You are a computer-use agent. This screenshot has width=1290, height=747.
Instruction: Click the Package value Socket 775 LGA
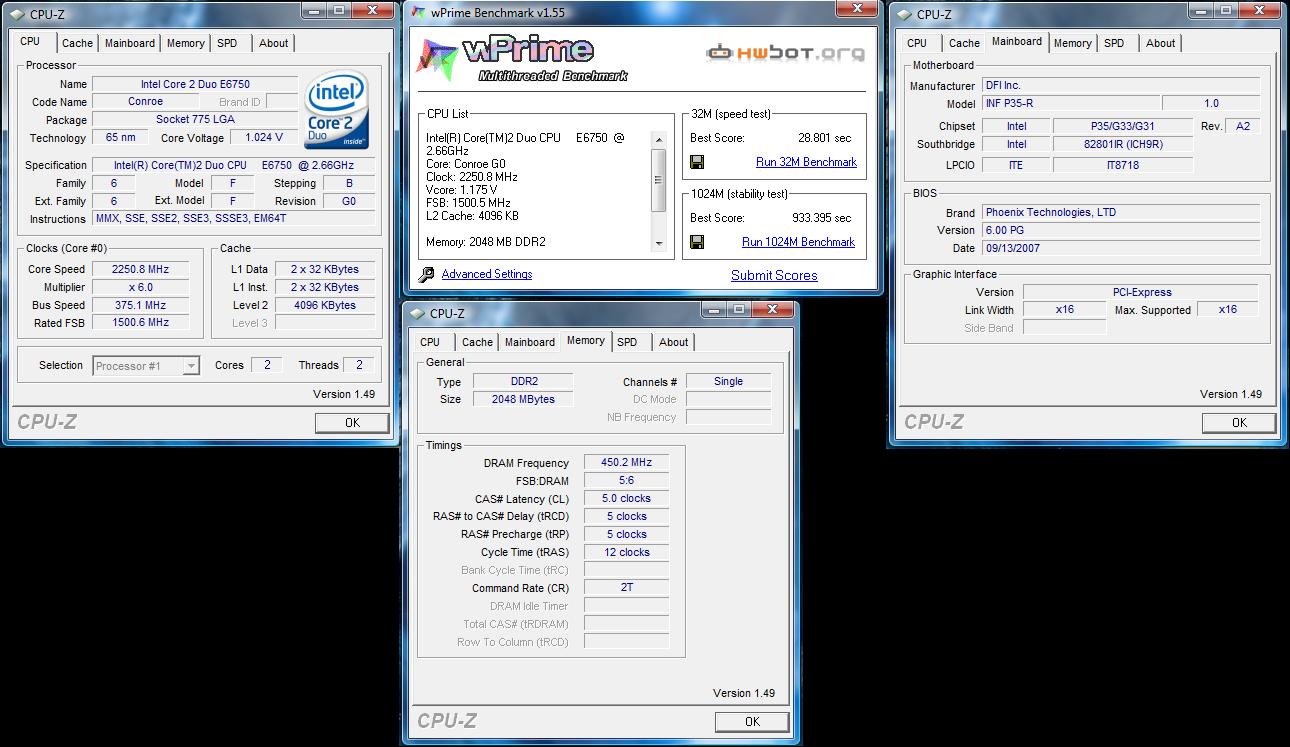(x=194, y=120)
